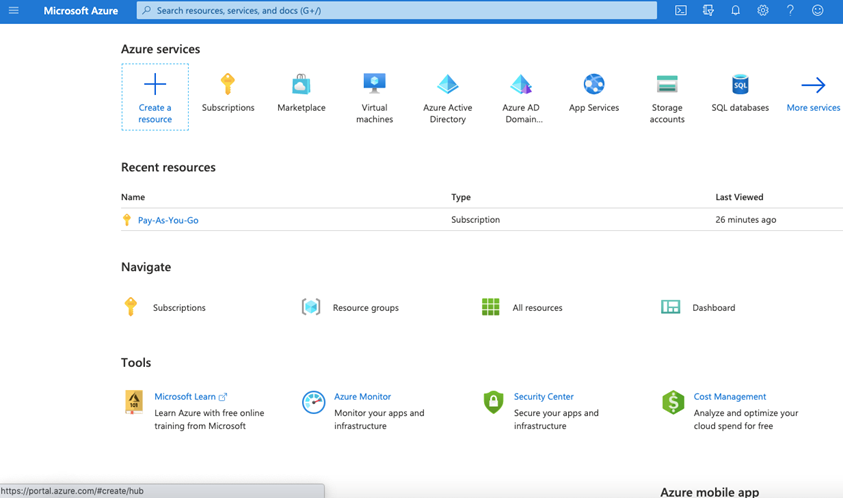Open the Storage accounts icon

click(x=667, y=84)
